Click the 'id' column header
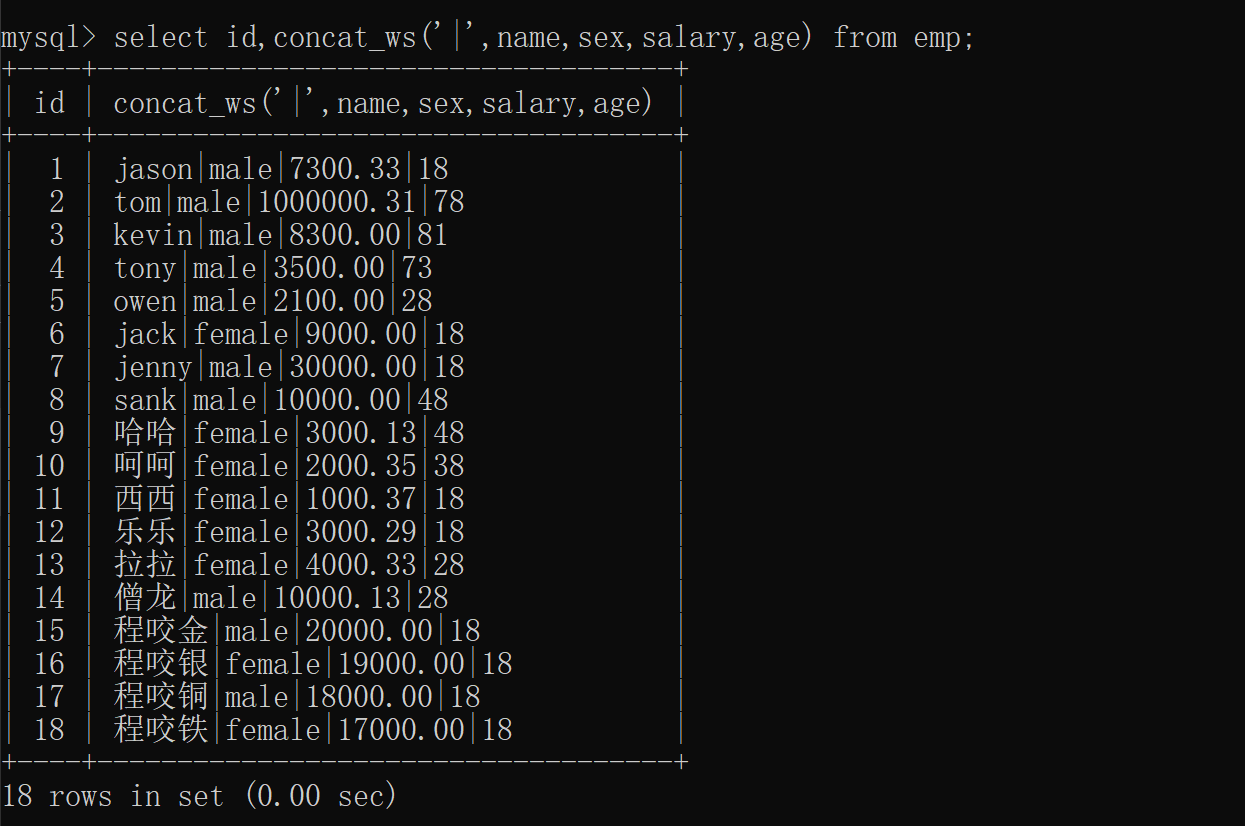The image size is (1245, 826). tap(49, 103)
